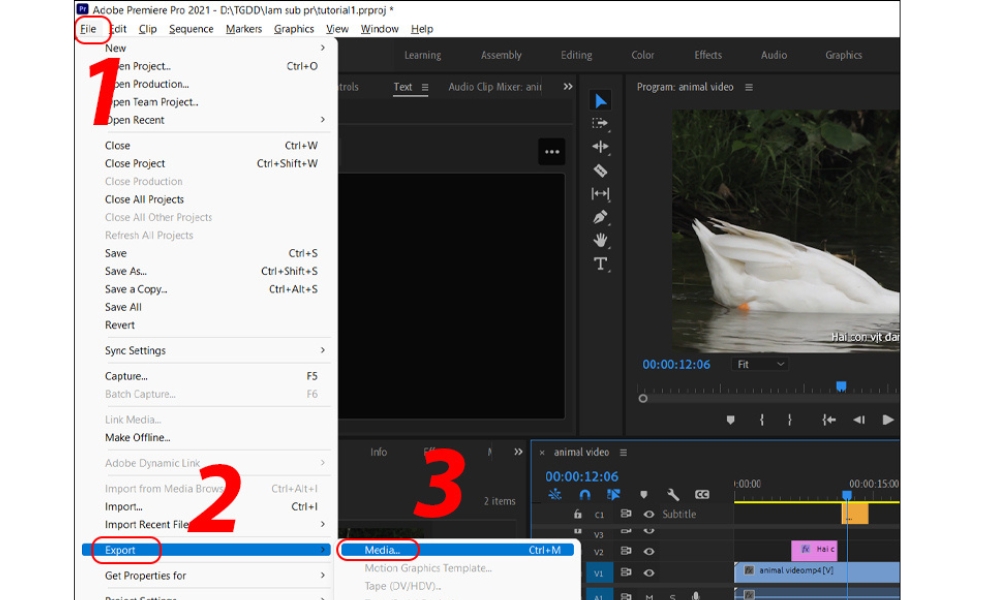Expand the Import Recent File submenu
The width and height of the screenshot is (1000, 600).
coord(323,524)
